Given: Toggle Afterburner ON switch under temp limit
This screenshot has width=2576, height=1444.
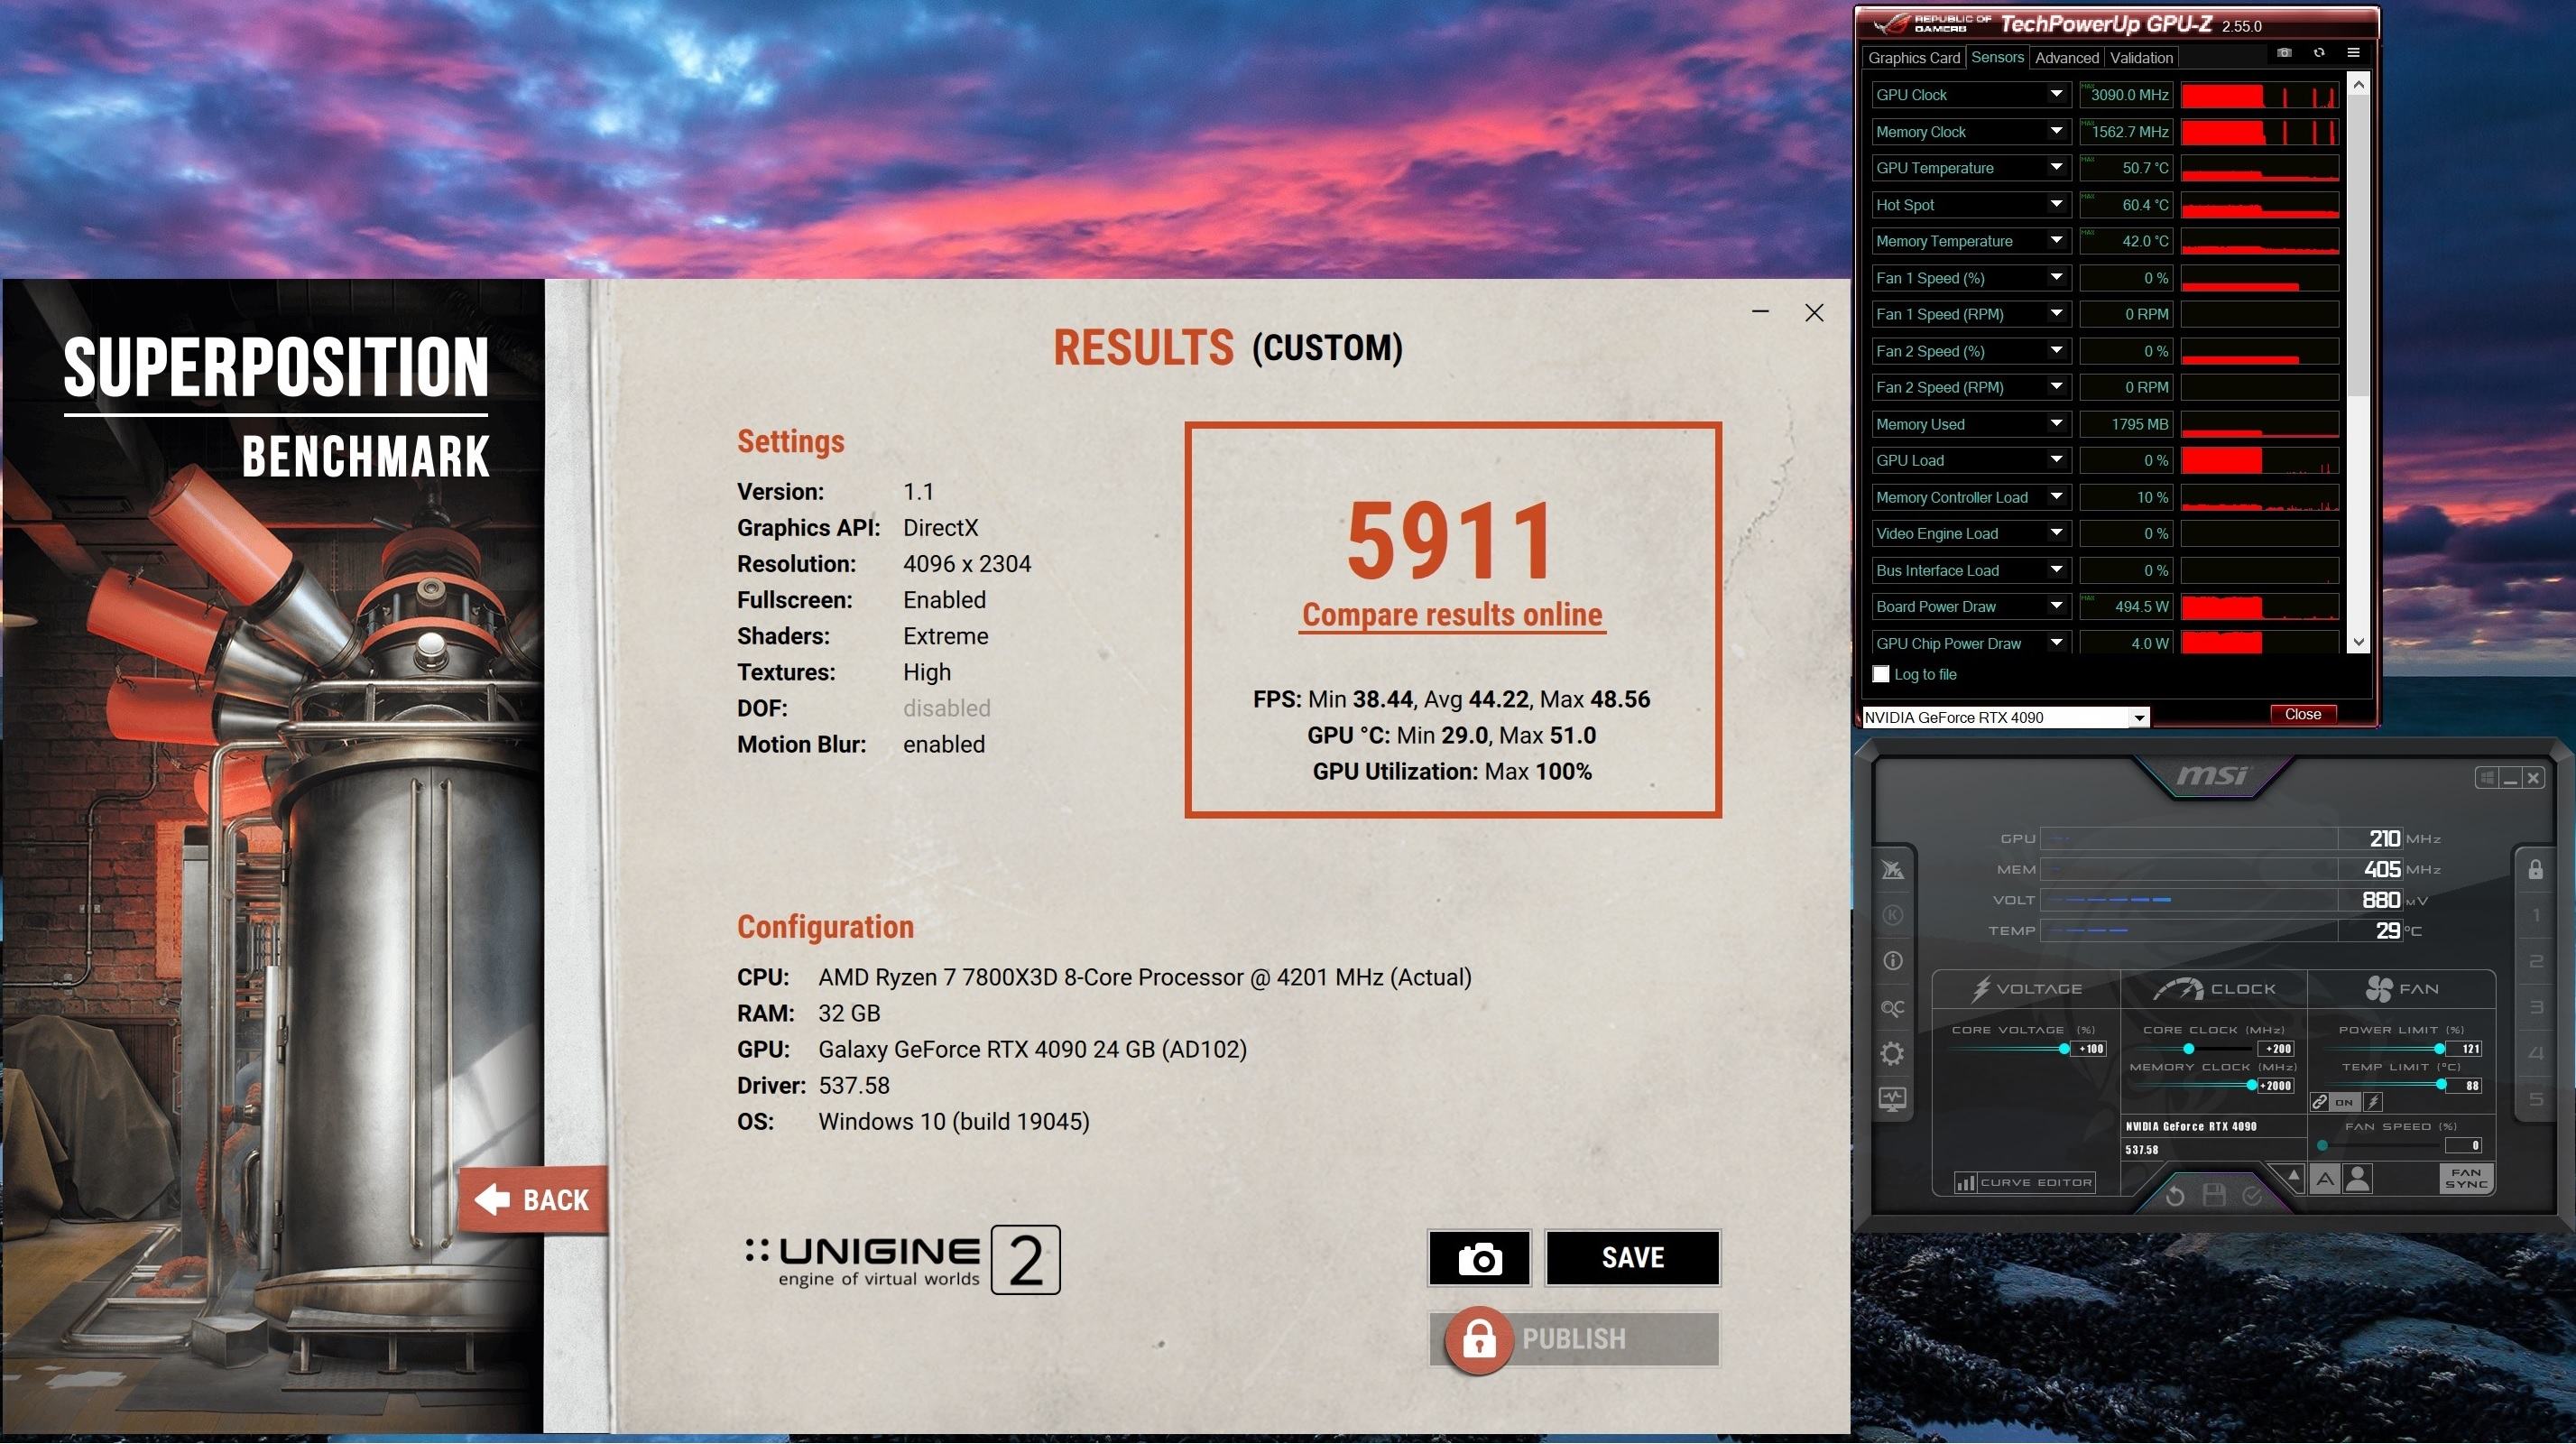Looking at the screenshot, I should (2344, 1101).
